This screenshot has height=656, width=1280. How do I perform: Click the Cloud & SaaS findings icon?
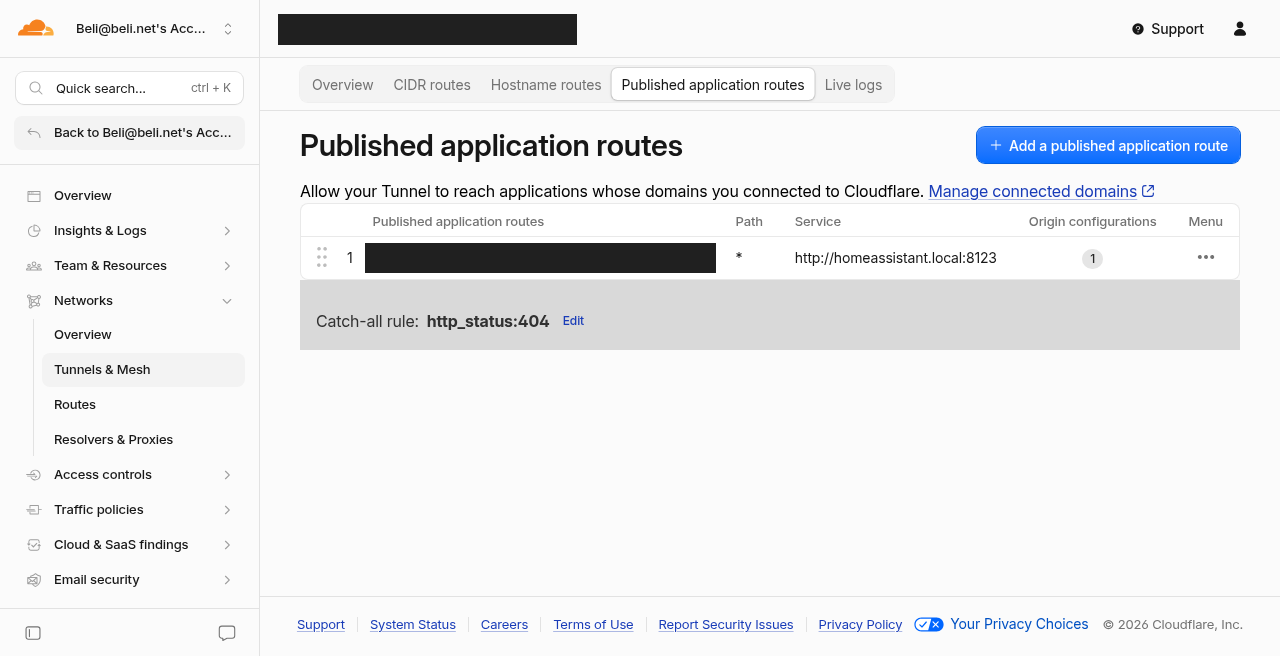point(34,545)
